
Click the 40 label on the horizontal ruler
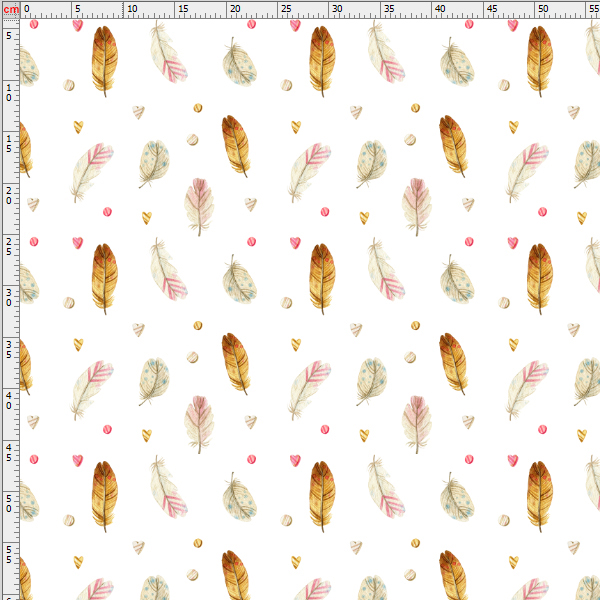tap(440, 8)
